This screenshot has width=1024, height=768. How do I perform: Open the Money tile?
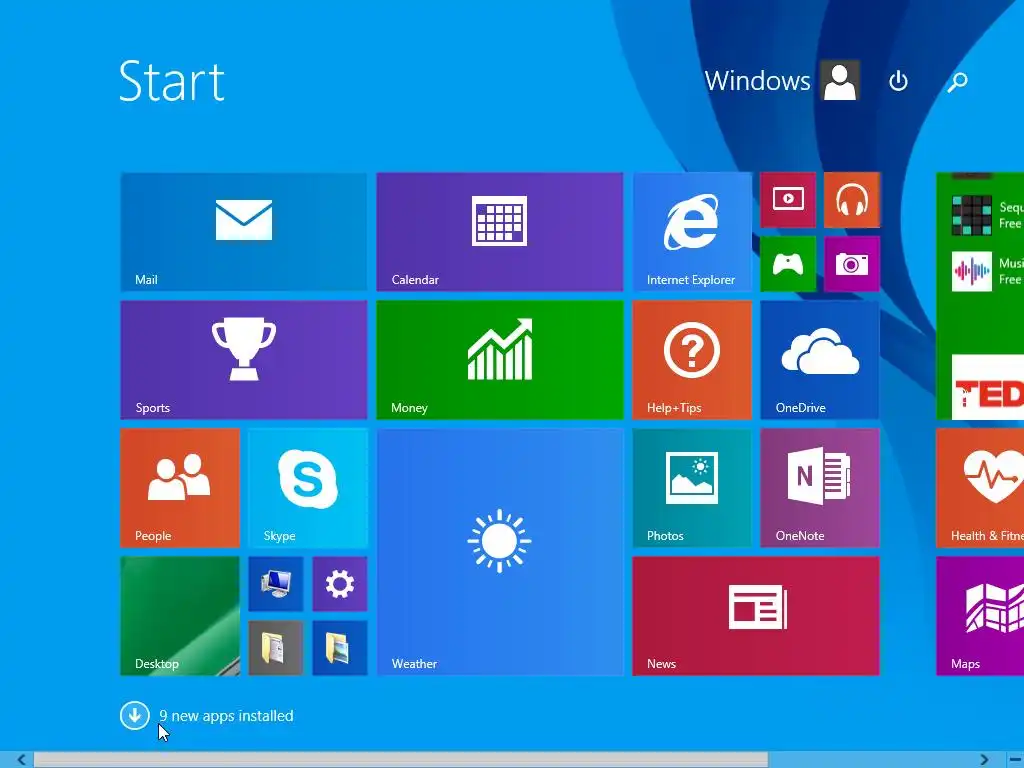tap(500, 360)
